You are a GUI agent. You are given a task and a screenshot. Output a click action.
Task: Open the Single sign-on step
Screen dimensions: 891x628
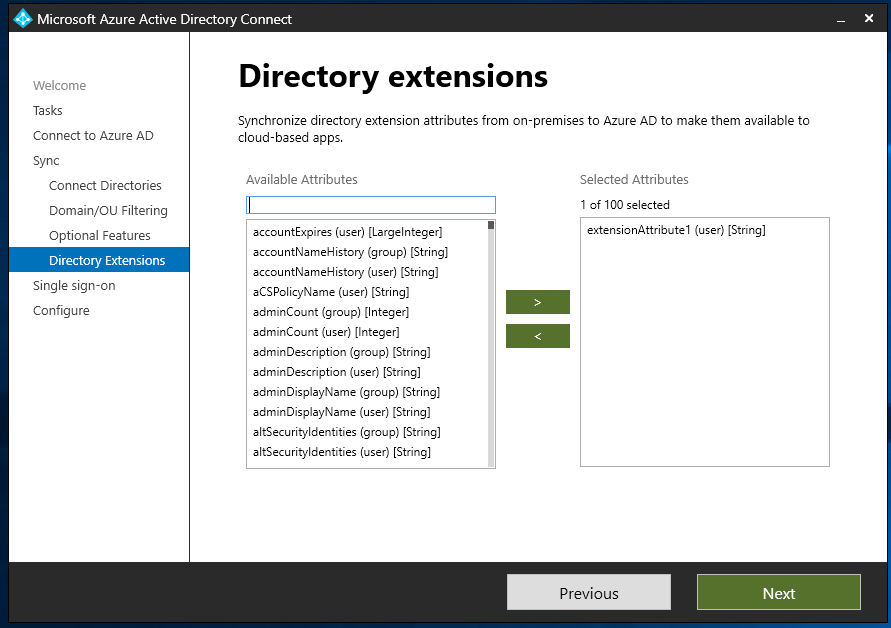[74, 286]
